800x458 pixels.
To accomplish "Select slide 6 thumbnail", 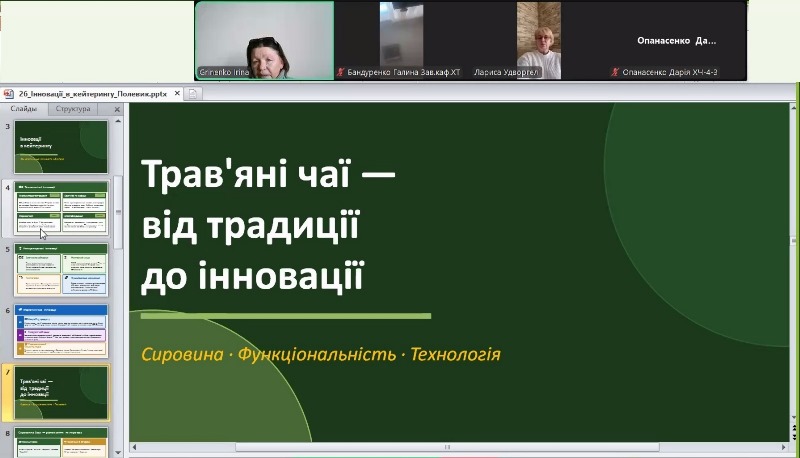I will (61, 331).
